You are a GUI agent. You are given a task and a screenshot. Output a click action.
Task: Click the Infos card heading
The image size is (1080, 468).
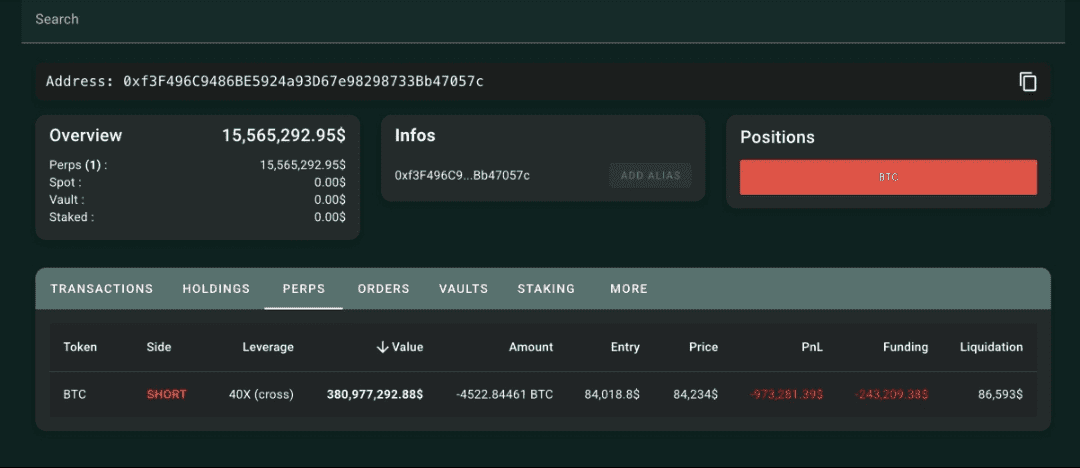pyautogui.click(x=415, y=135)
